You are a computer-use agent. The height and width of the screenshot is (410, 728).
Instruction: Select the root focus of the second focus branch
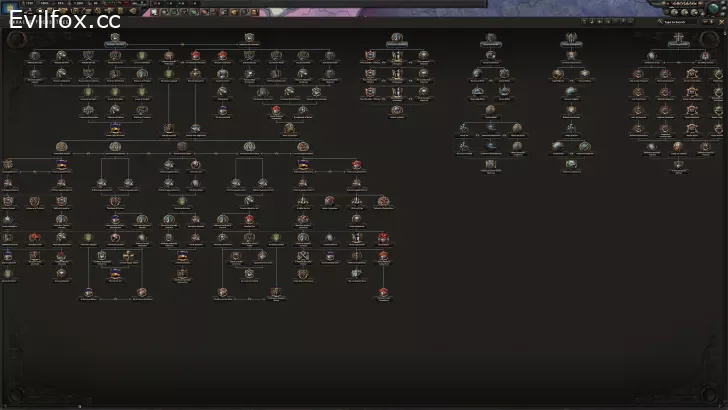tap(249, 39)
